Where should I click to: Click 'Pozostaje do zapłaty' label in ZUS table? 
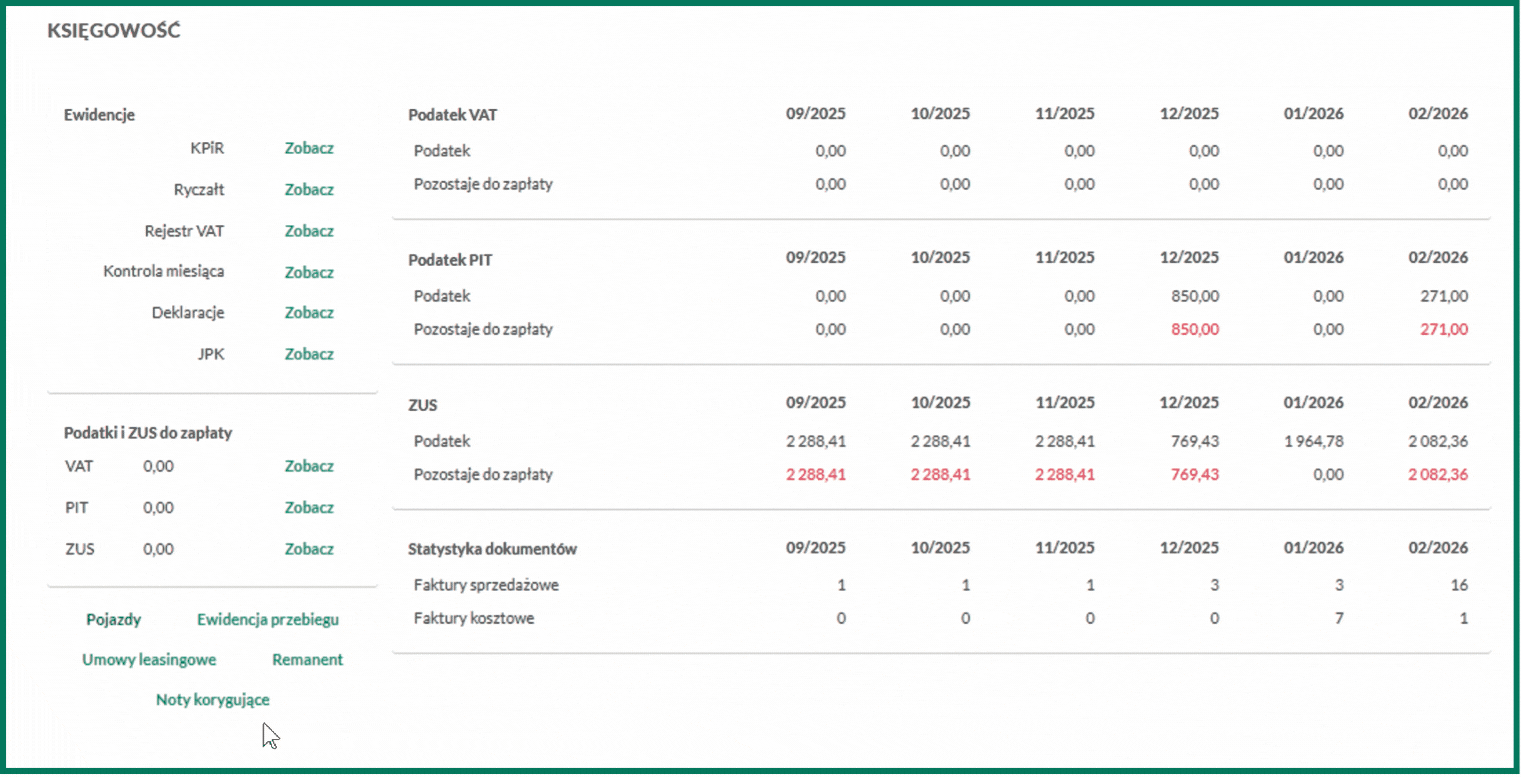point(483,475)
